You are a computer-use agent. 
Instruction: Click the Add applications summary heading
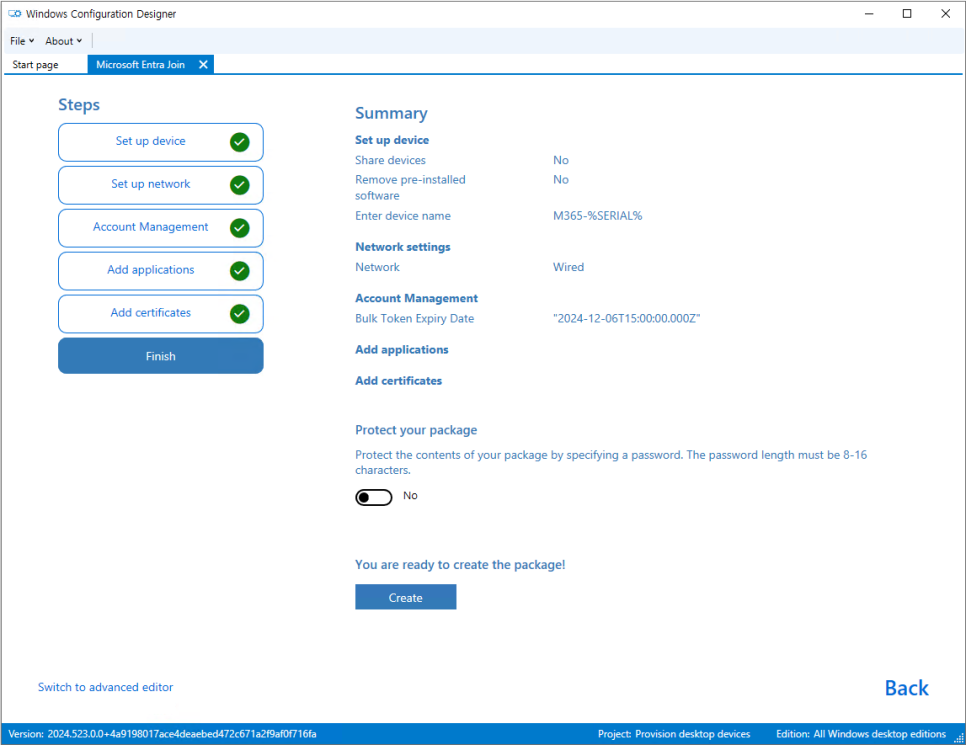click(x=402, y=349)
